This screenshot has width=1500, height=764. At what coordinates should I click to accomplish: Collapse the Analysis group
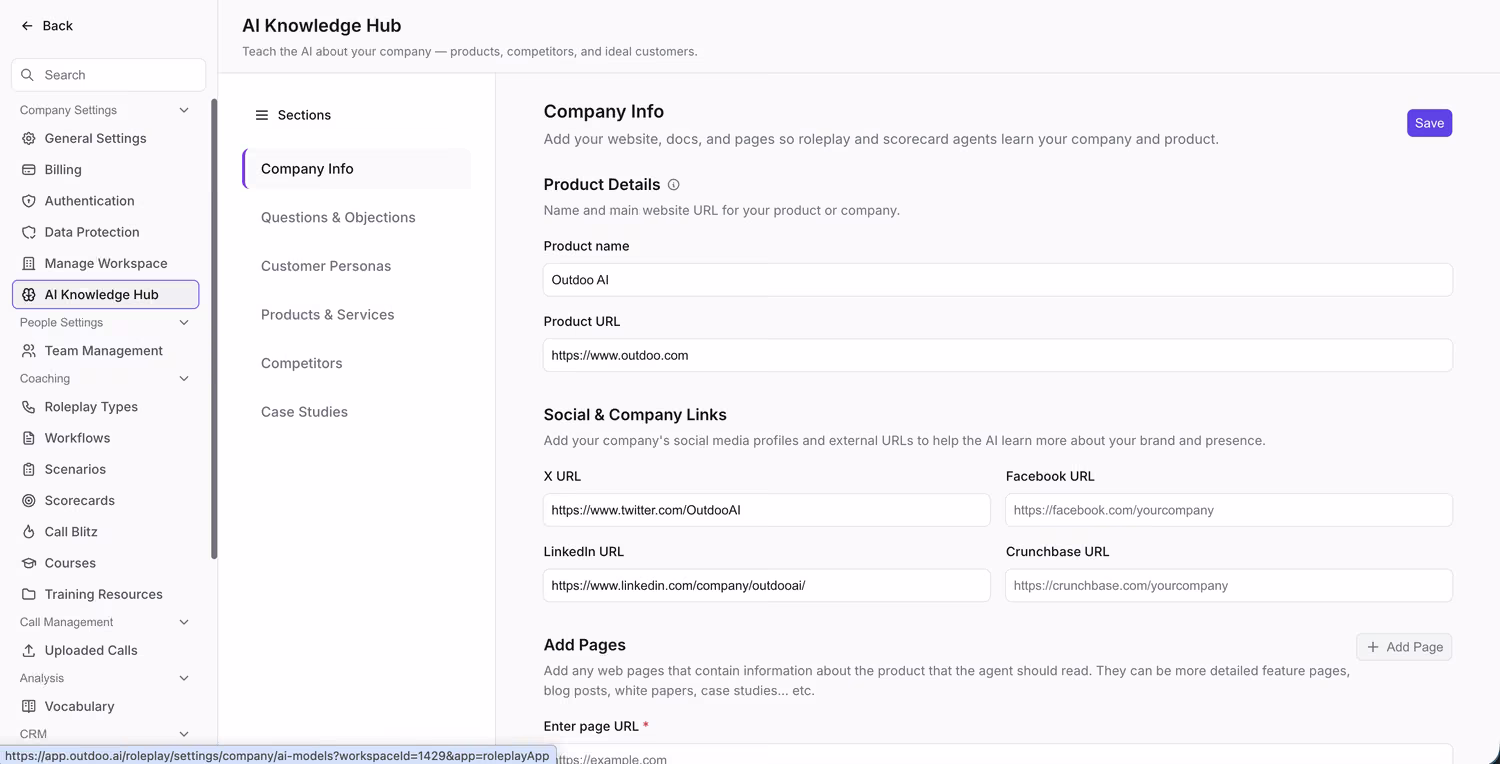tap(184, 678)
